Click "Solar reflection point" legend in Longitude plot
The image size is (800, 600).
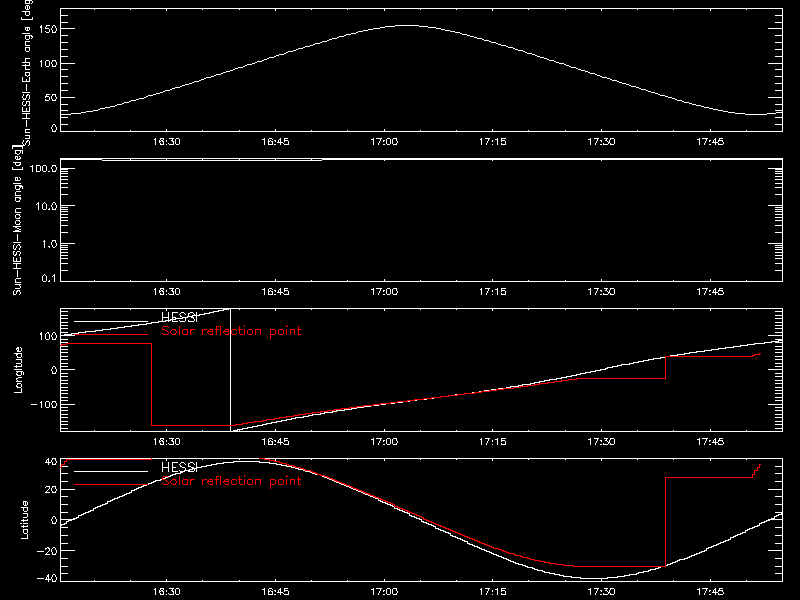(x=231, y=331)
